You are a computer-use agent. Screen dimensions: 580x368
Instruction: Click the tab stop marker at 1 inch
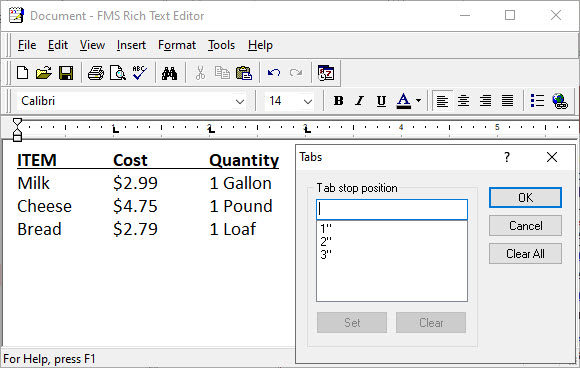[x=116, y=129]
